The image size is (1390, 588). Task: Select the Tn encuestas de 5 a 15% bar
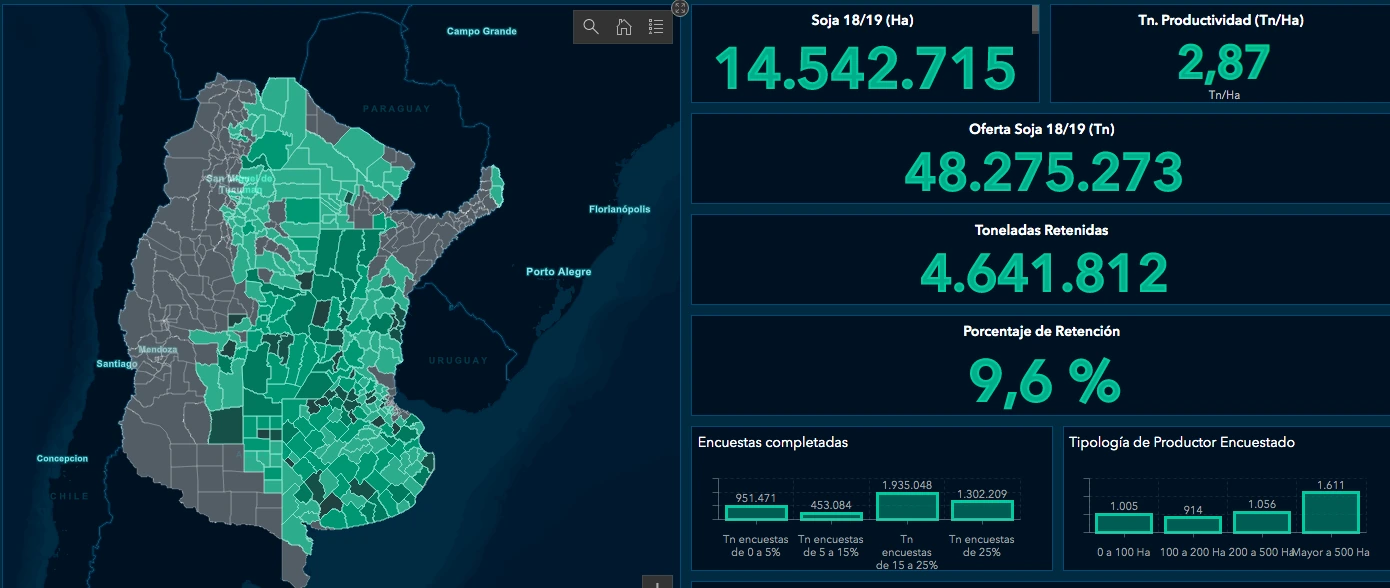[831, 517]
